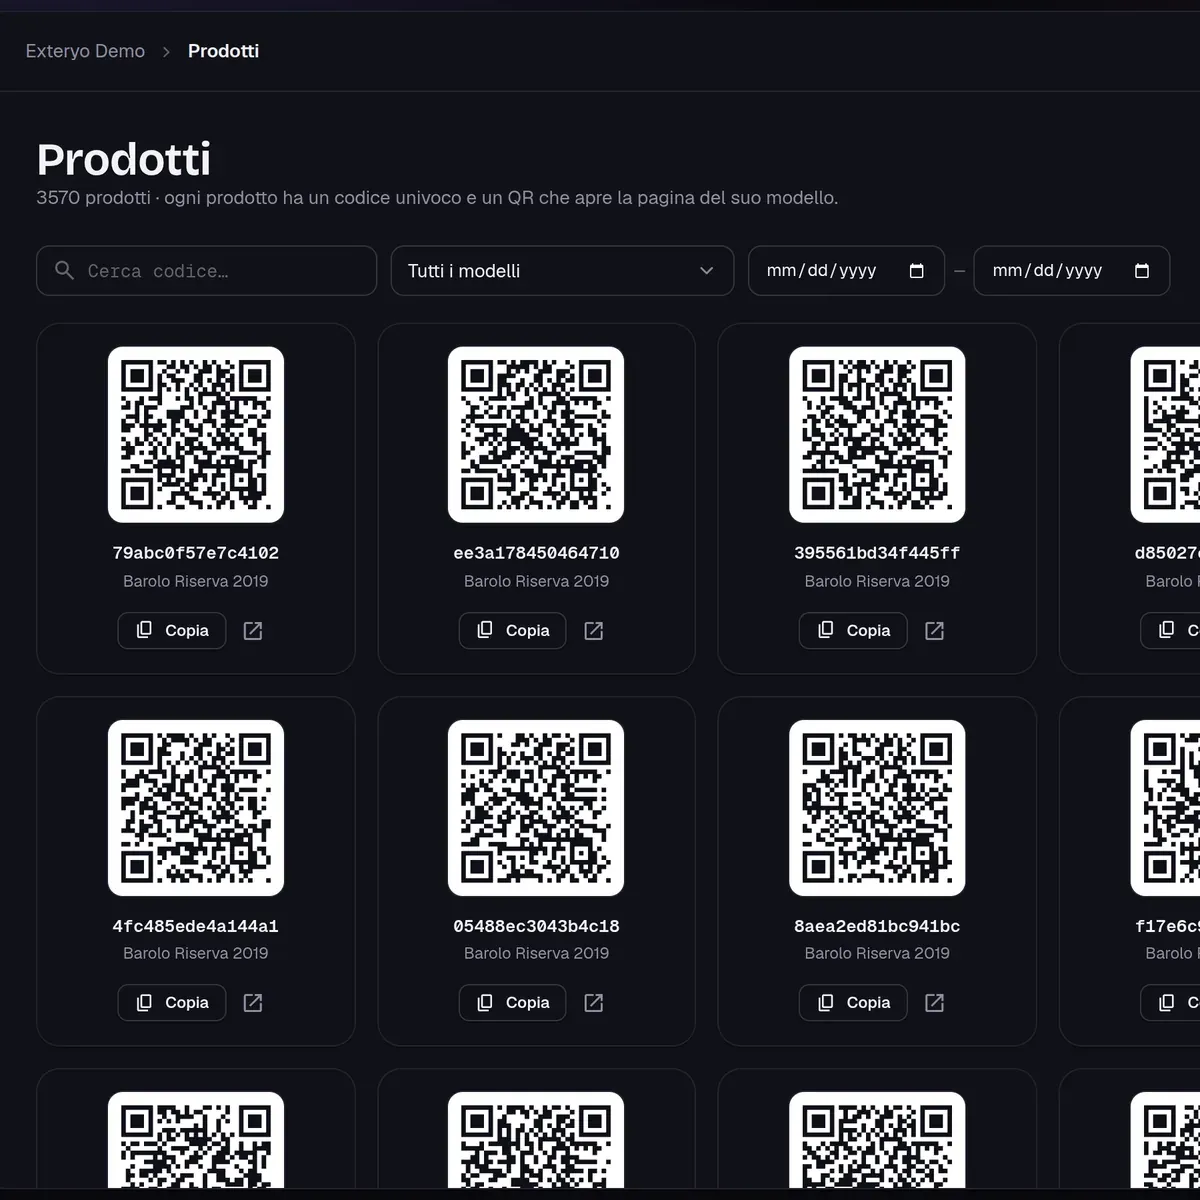Click code text 4fc485ede4a144a1

196,926
